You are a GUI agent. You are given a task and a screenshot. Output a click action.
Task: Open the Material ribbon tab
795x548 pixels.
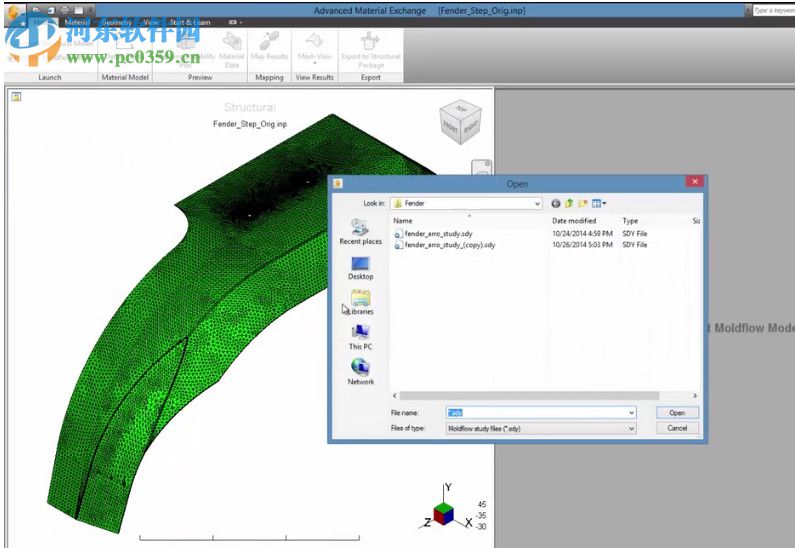(77, 22)
